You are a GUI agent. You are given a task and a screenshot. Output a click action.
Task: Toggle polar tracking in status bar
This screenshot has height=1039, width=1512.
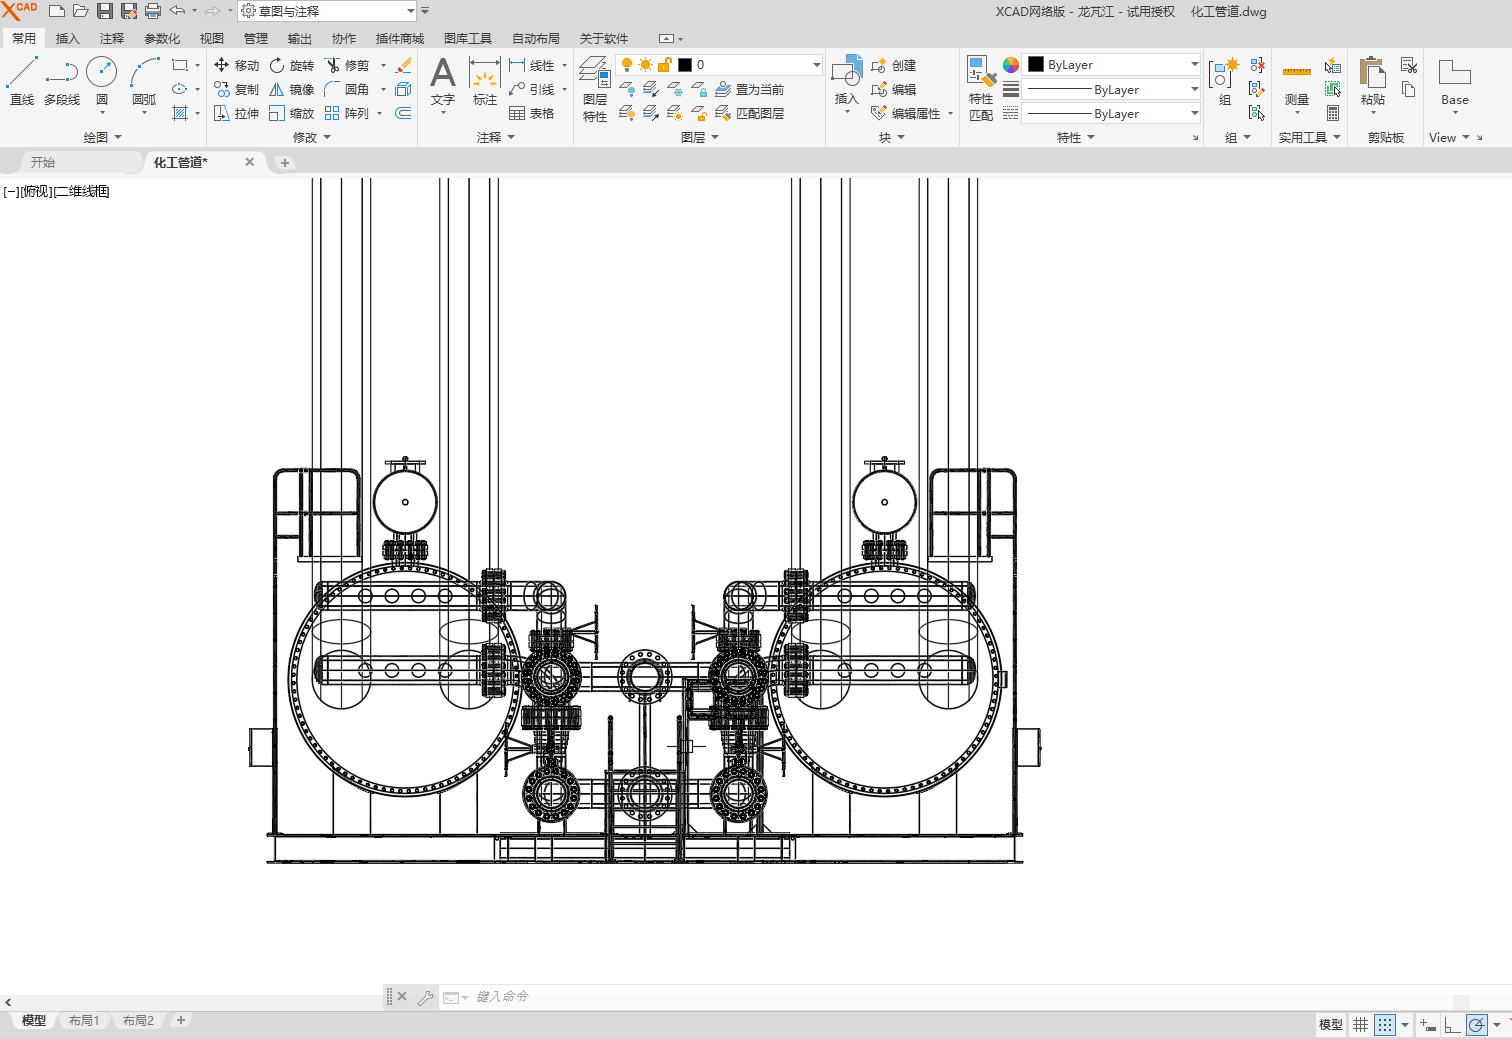[1477, 1024]
